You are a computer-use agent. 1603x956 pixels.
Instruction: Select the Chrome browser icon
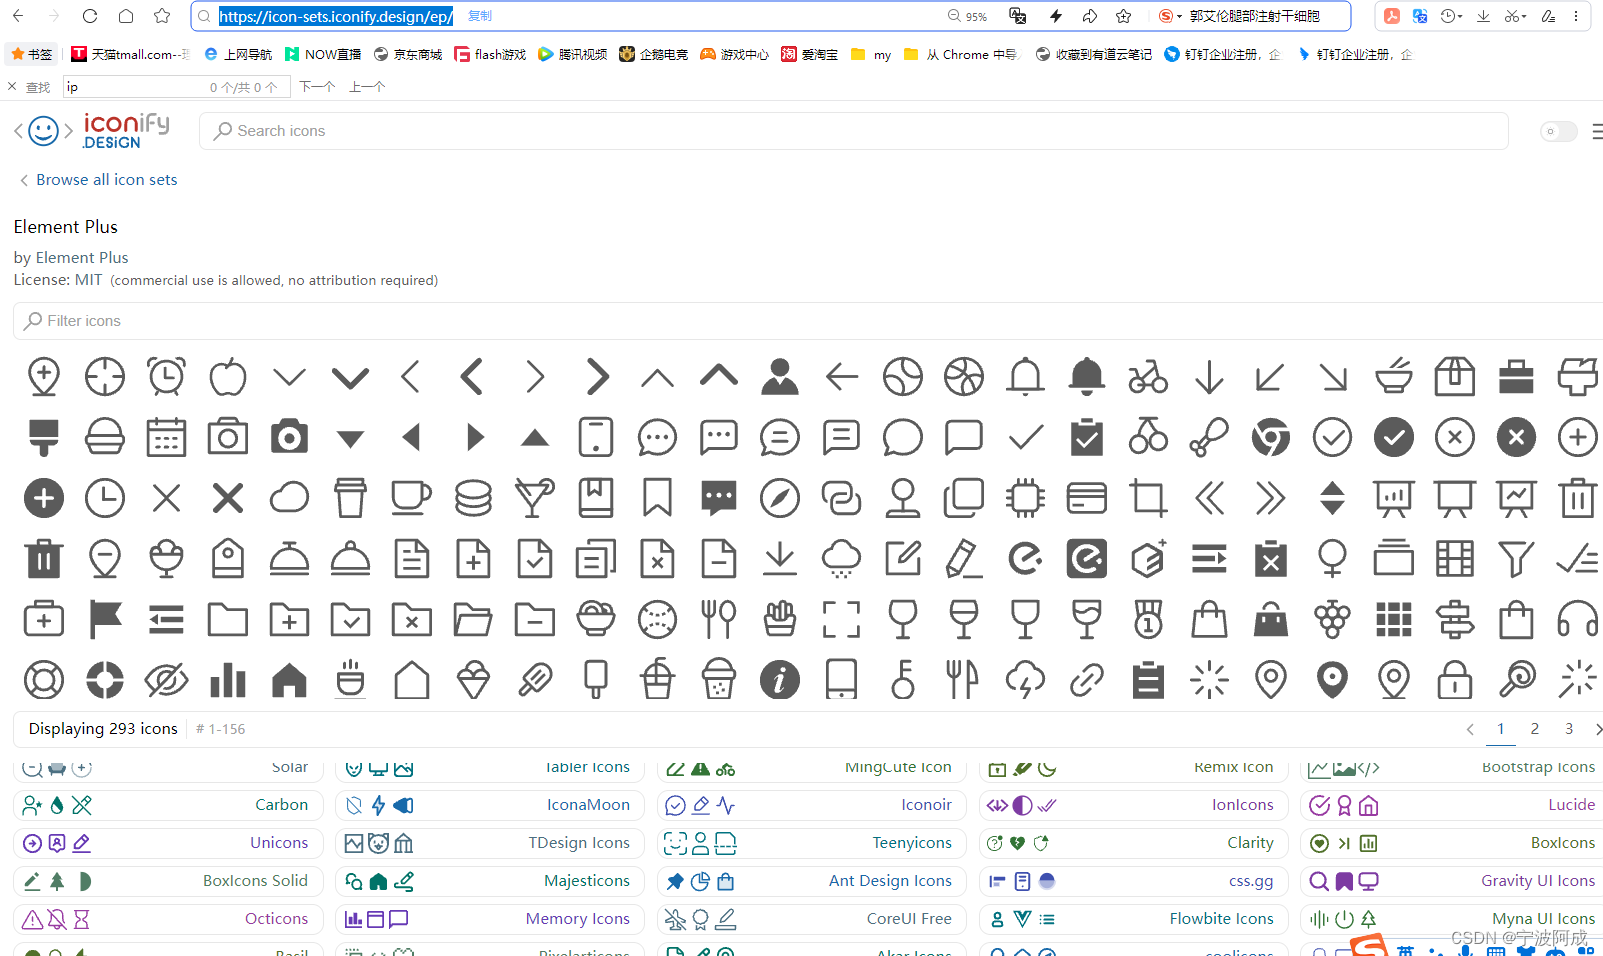point(1271,438)
